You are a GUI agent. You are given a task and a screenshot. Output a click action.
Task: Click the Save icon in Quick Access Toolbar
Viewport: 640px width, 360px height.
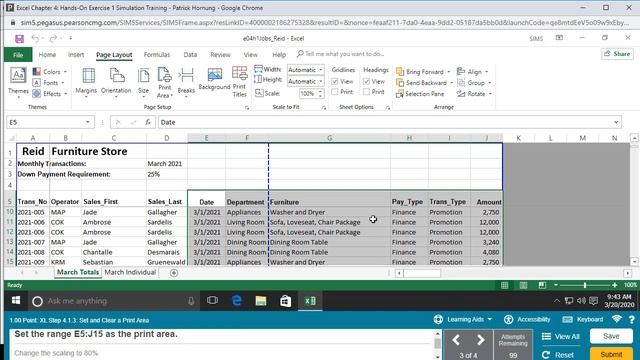click(19, 39)
